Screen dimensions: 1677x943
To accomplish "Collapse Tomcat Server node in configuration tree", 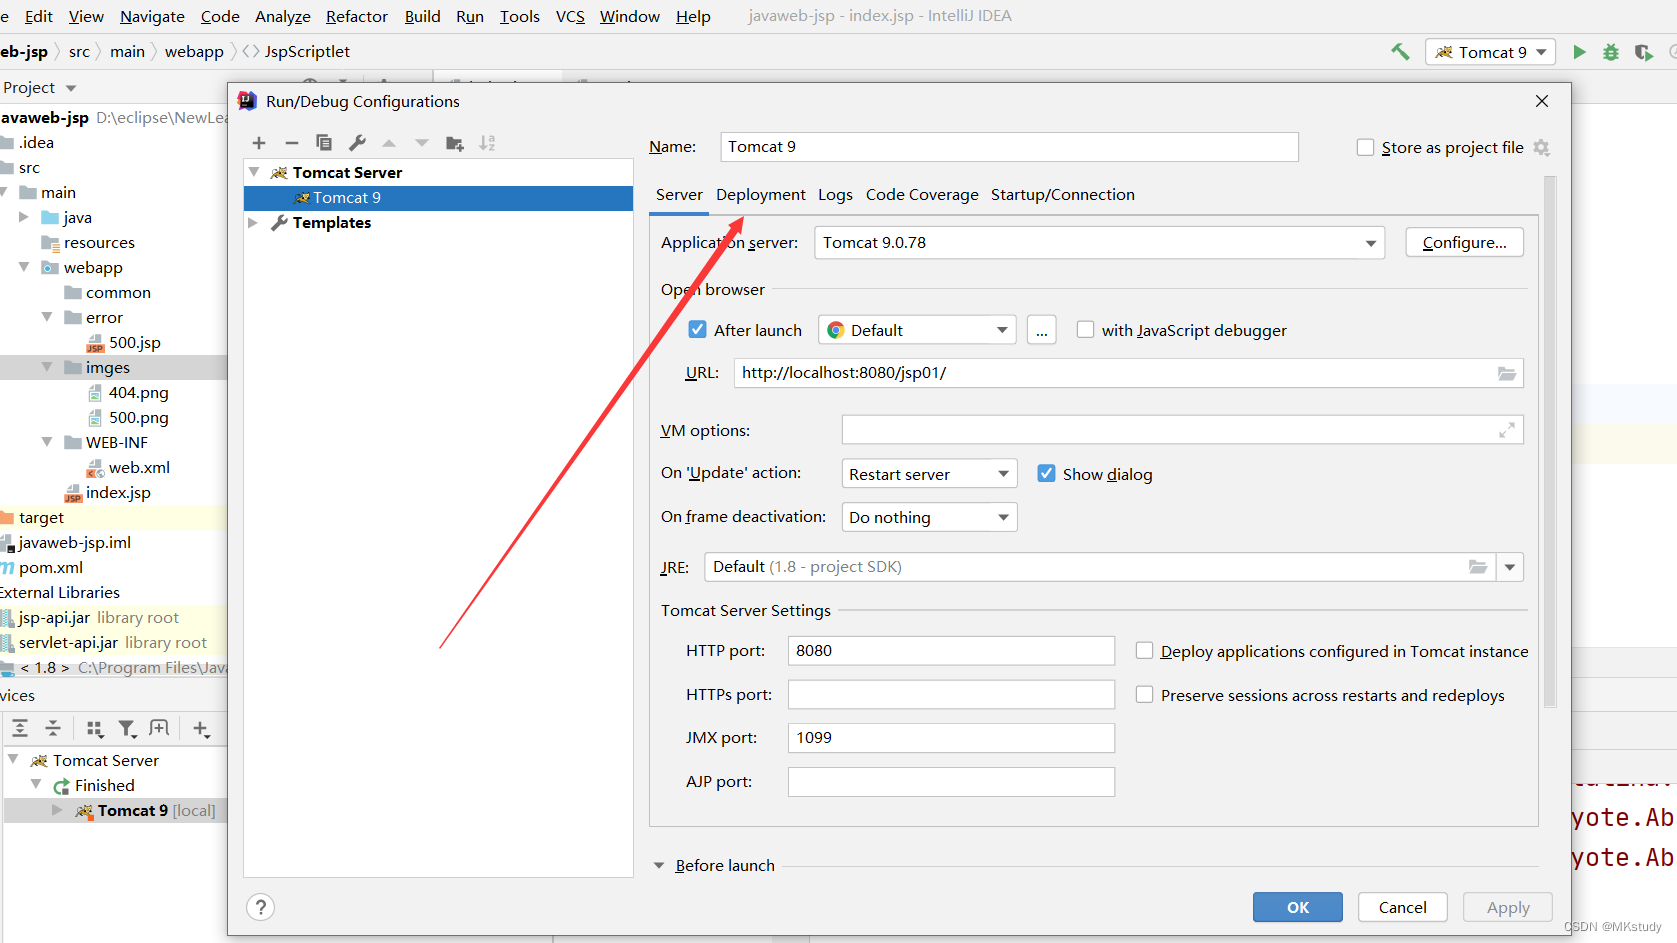I will point(254,172).
